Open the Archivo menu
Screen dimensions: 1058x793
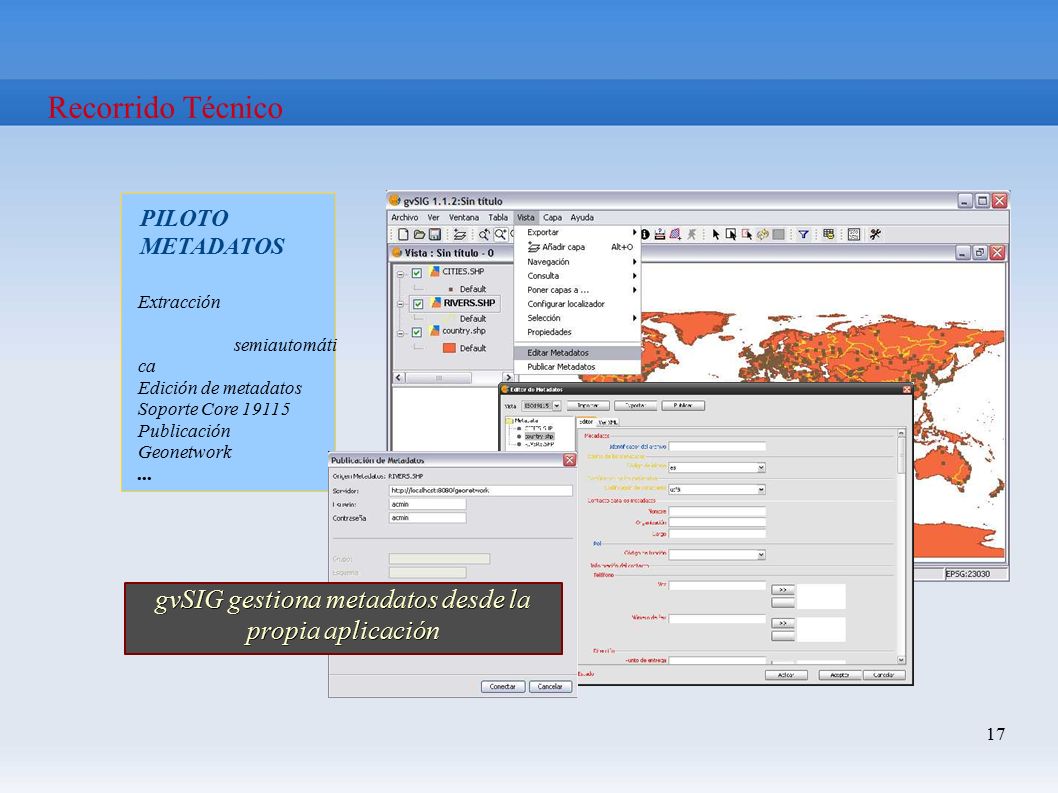click(x=404, y=217)
